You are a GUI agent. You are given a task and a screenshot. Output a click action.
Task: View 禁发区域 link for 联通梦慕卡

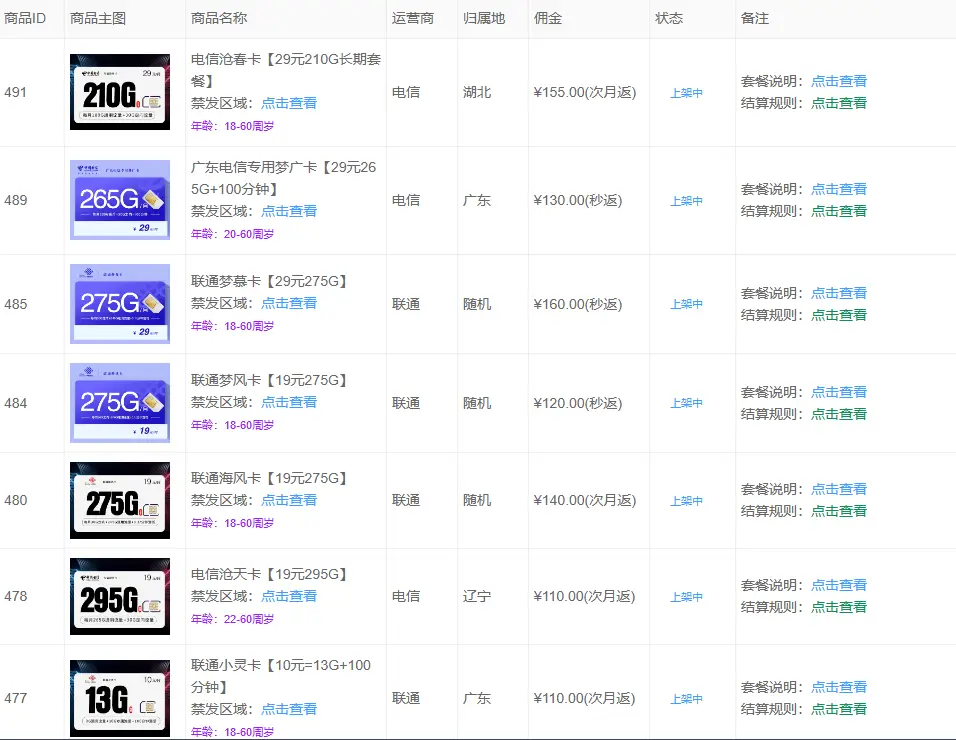[289, 303]
